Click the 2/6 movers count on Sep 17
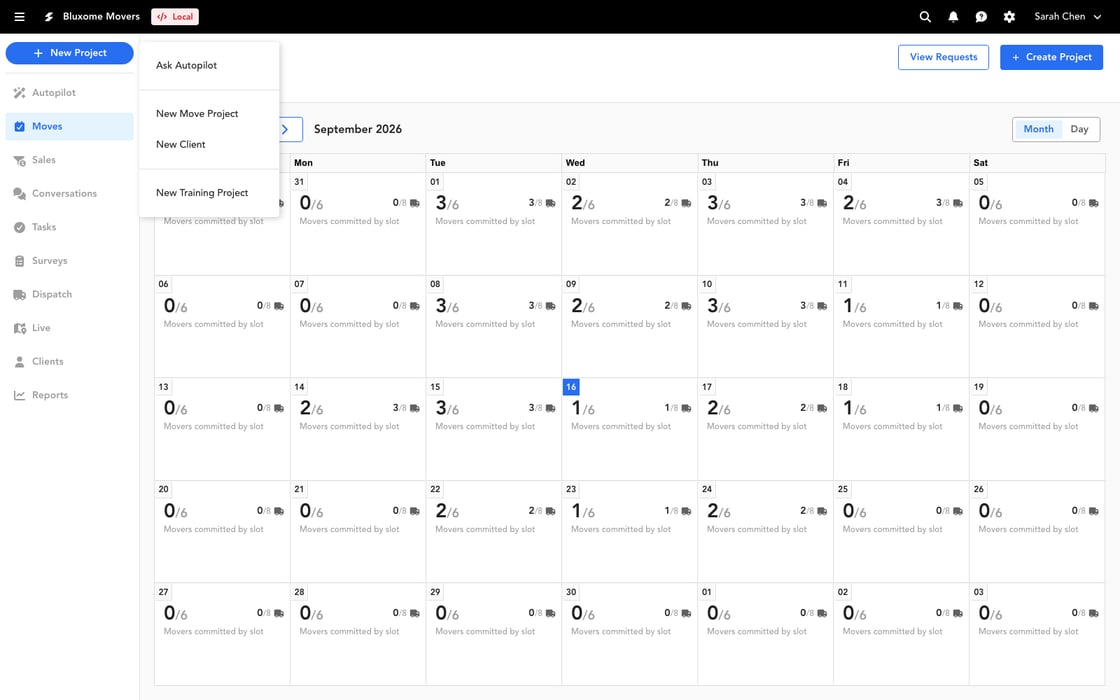Viewport: 1120px width, 700px height. [719, 409]
